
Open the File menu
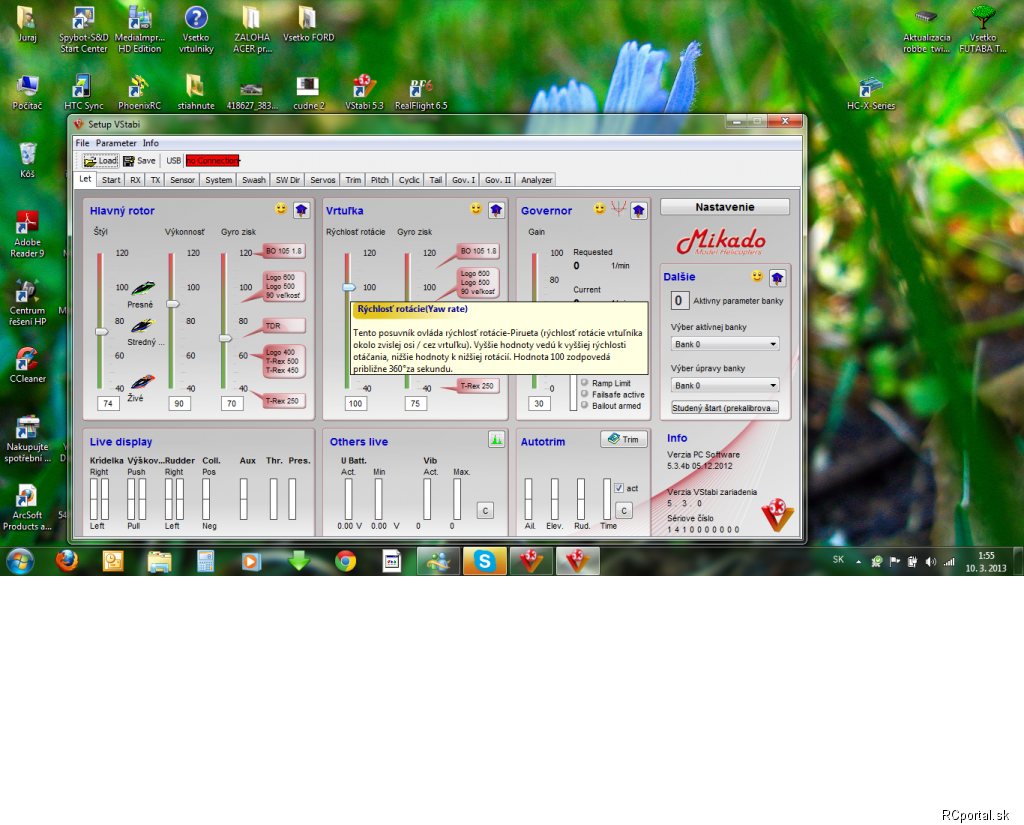coord(82,143)
